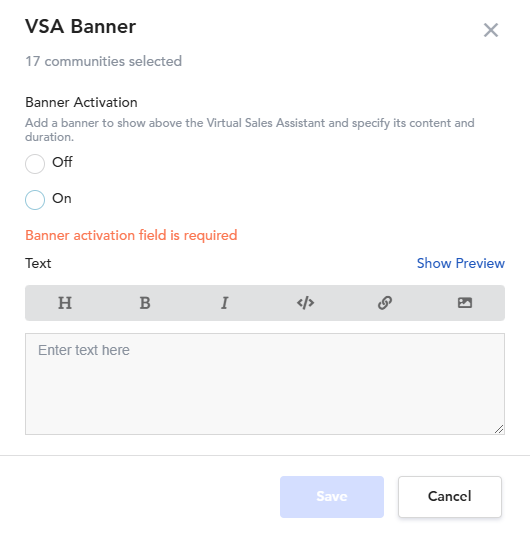Insert a hyperlink using the chain link icon
This screenshot has width=530, height=534.
pyautogui.click(x=385, y=303)
